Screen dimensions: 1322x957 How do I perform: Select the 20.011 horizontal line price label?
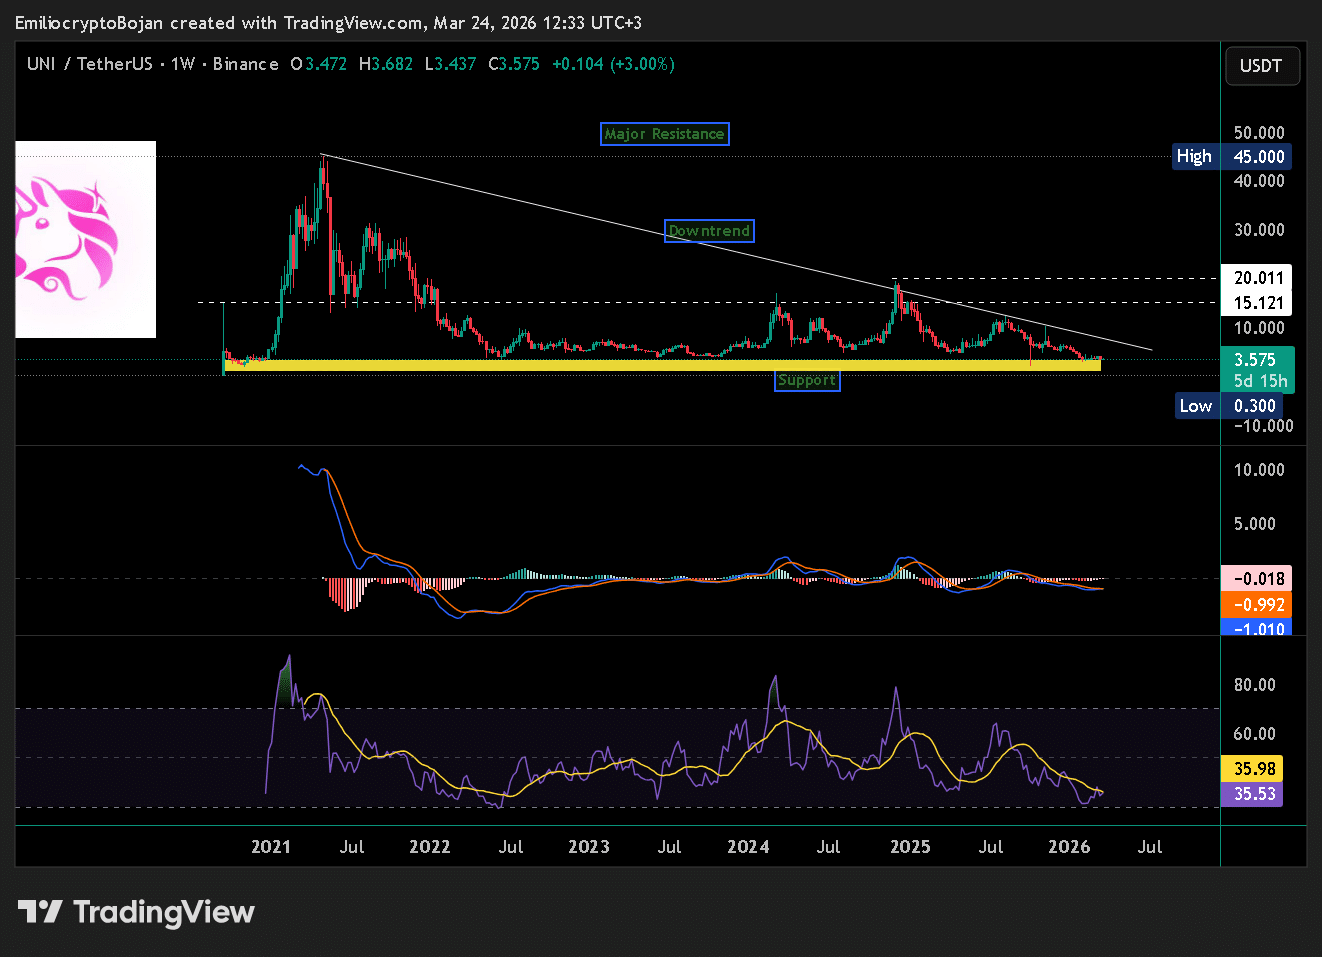coord(1258,278)
